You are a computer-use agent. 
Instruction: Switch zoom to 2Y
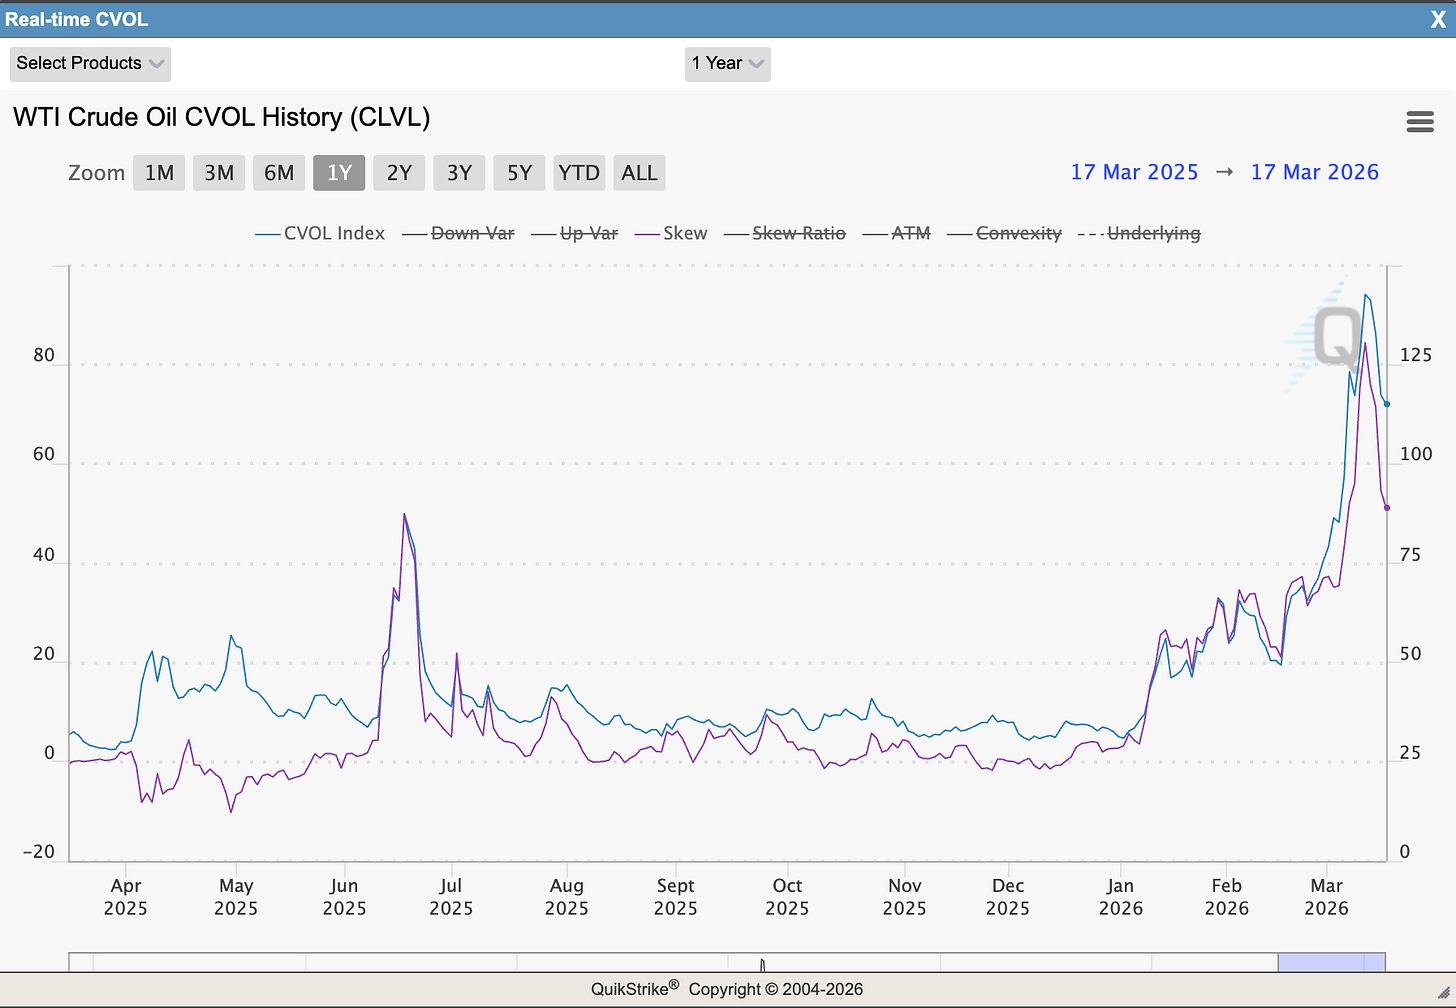pos(399,173)
